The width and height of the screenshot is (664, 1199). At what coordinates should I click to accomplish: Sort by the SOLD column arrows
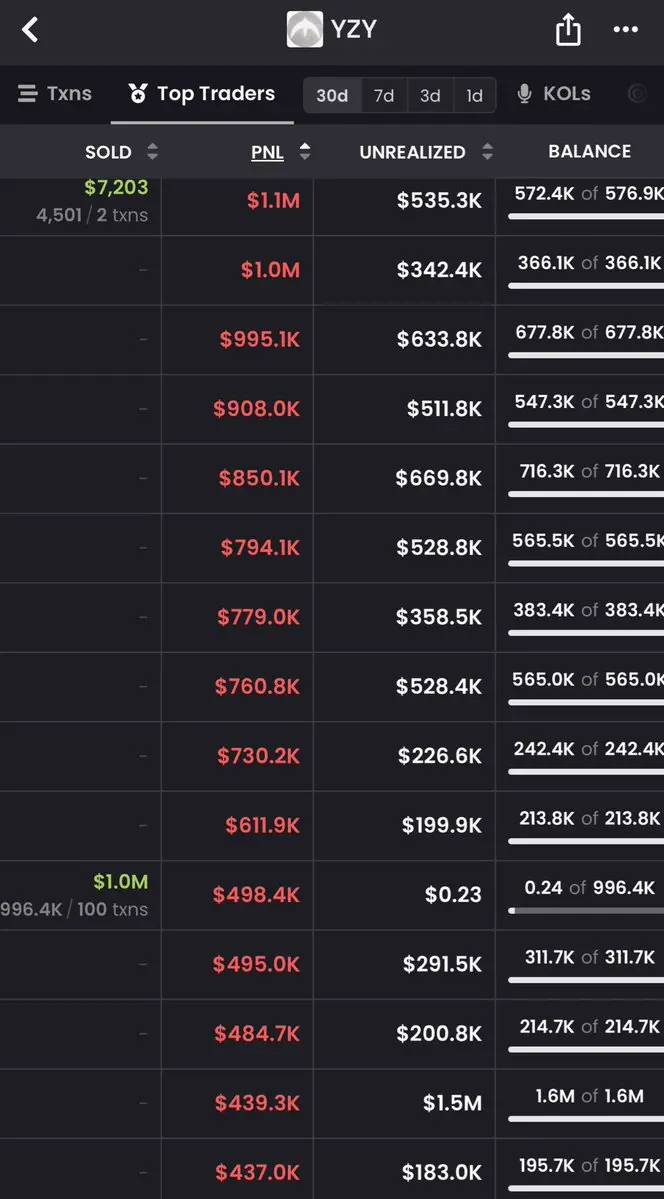pos(152,151)
